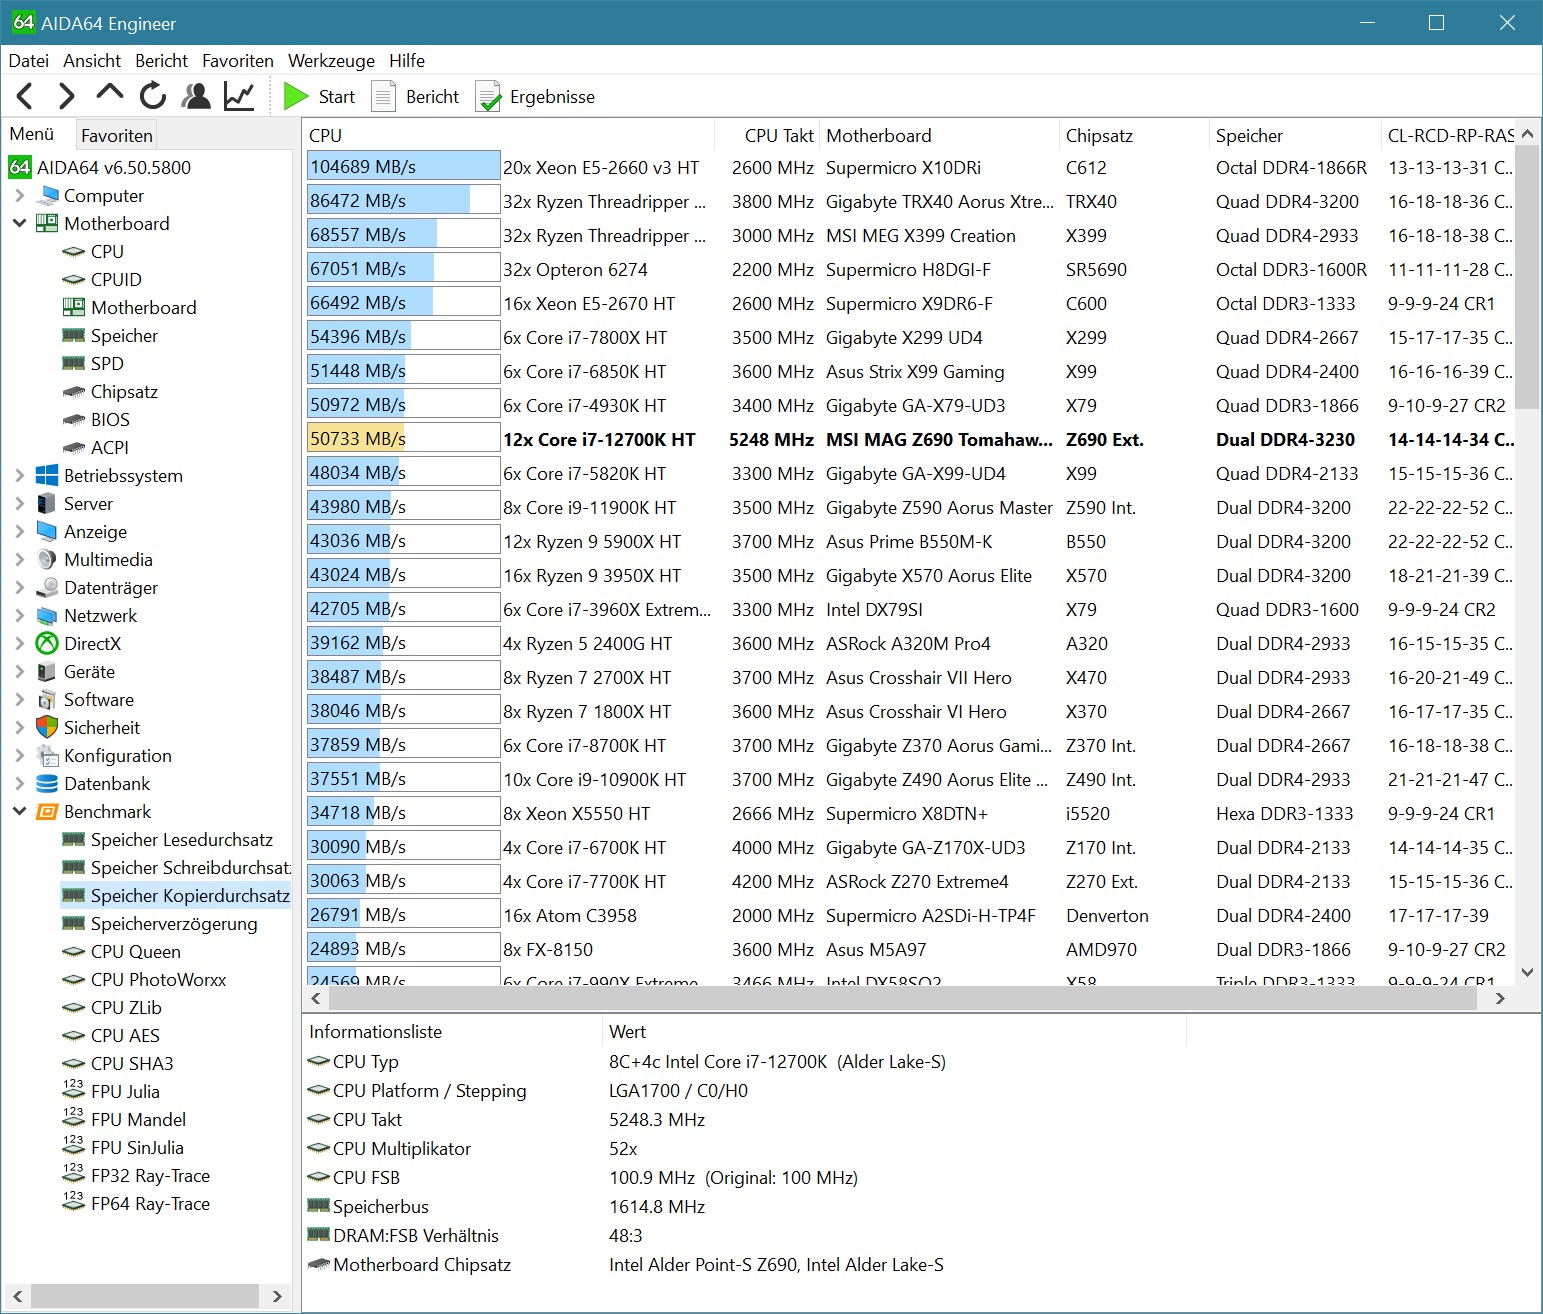Go up one level with the up arrow
The height and width of the screenshot is (1314, 1543).
click(x=109, y=94)
